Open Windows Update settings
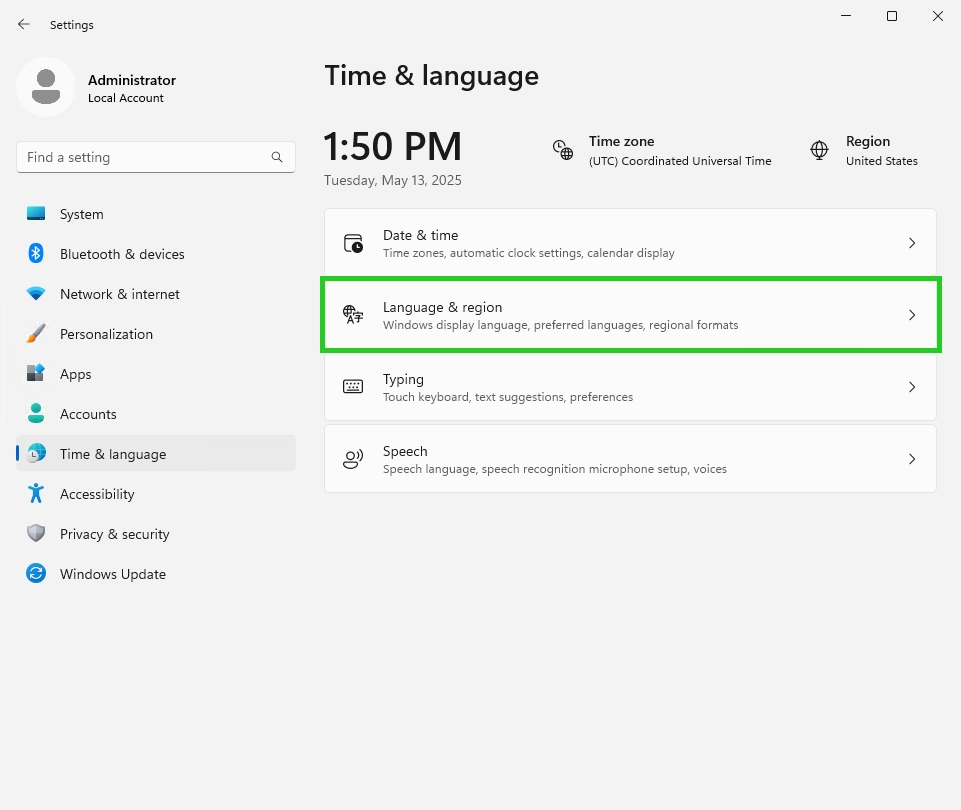 (x=113, y=574)
